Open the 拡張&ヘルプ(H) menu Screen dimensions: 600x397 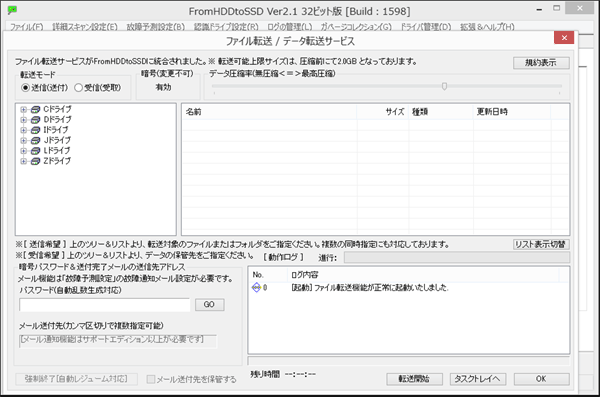coord(487,27)
